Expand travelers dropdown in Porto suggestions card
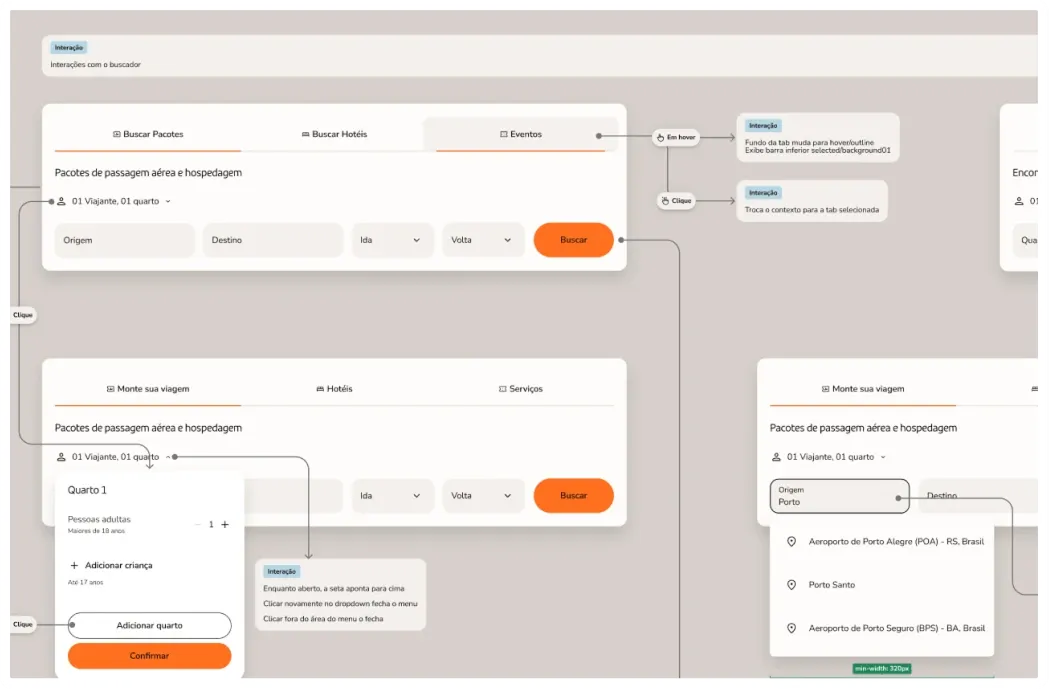1049x689 pixels. (x=830, y=457)
